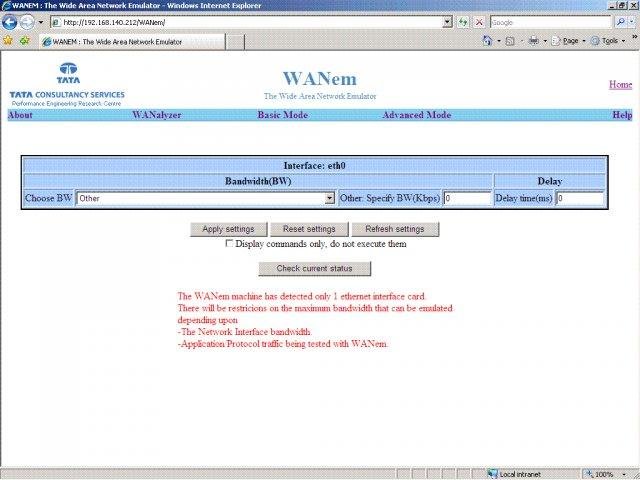640x480 pixels.
Task: Click the Print toolbar icon
Action: pos(533,40)
